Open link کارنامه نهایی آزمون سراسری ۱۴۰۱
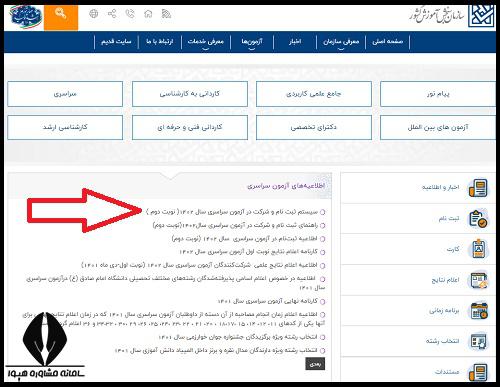Viewport: 500px width, 387px height. point(268,301)
